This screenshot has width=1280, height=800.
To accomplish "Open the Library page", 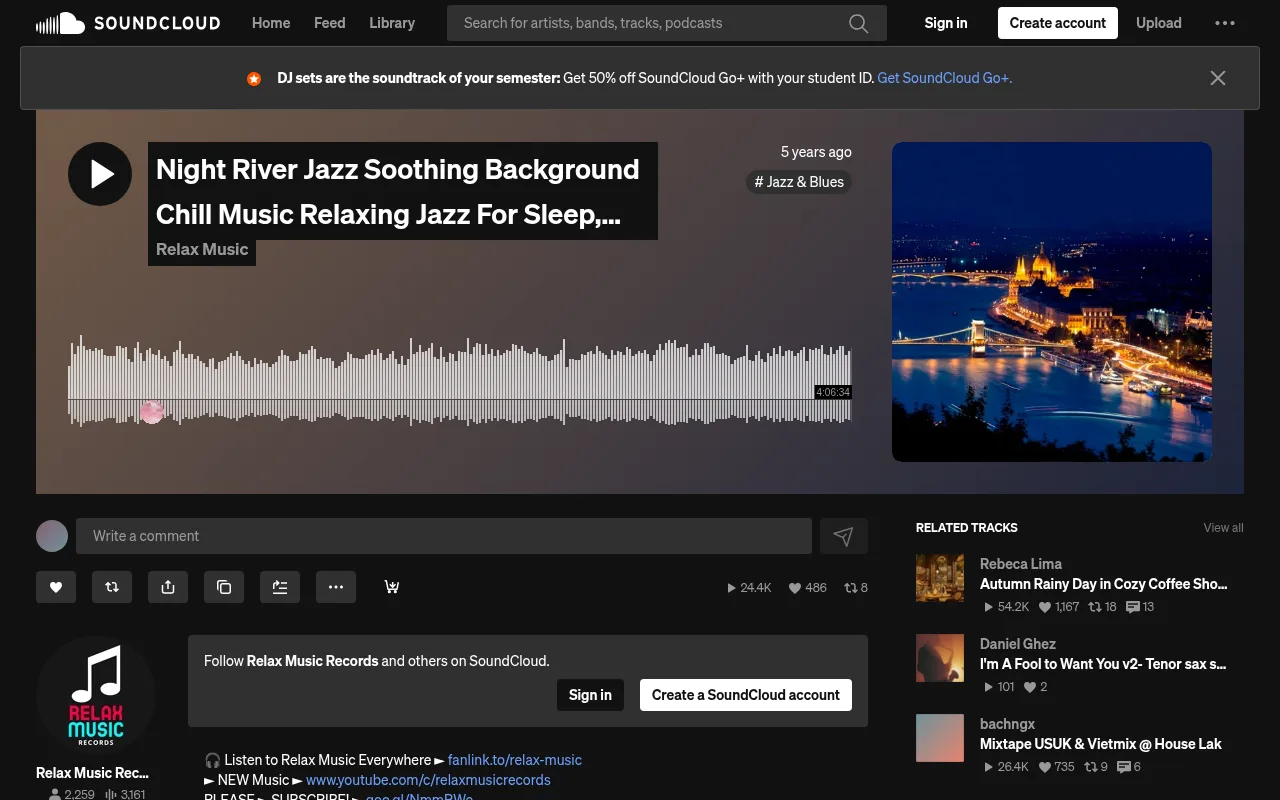I will [392, 23].
